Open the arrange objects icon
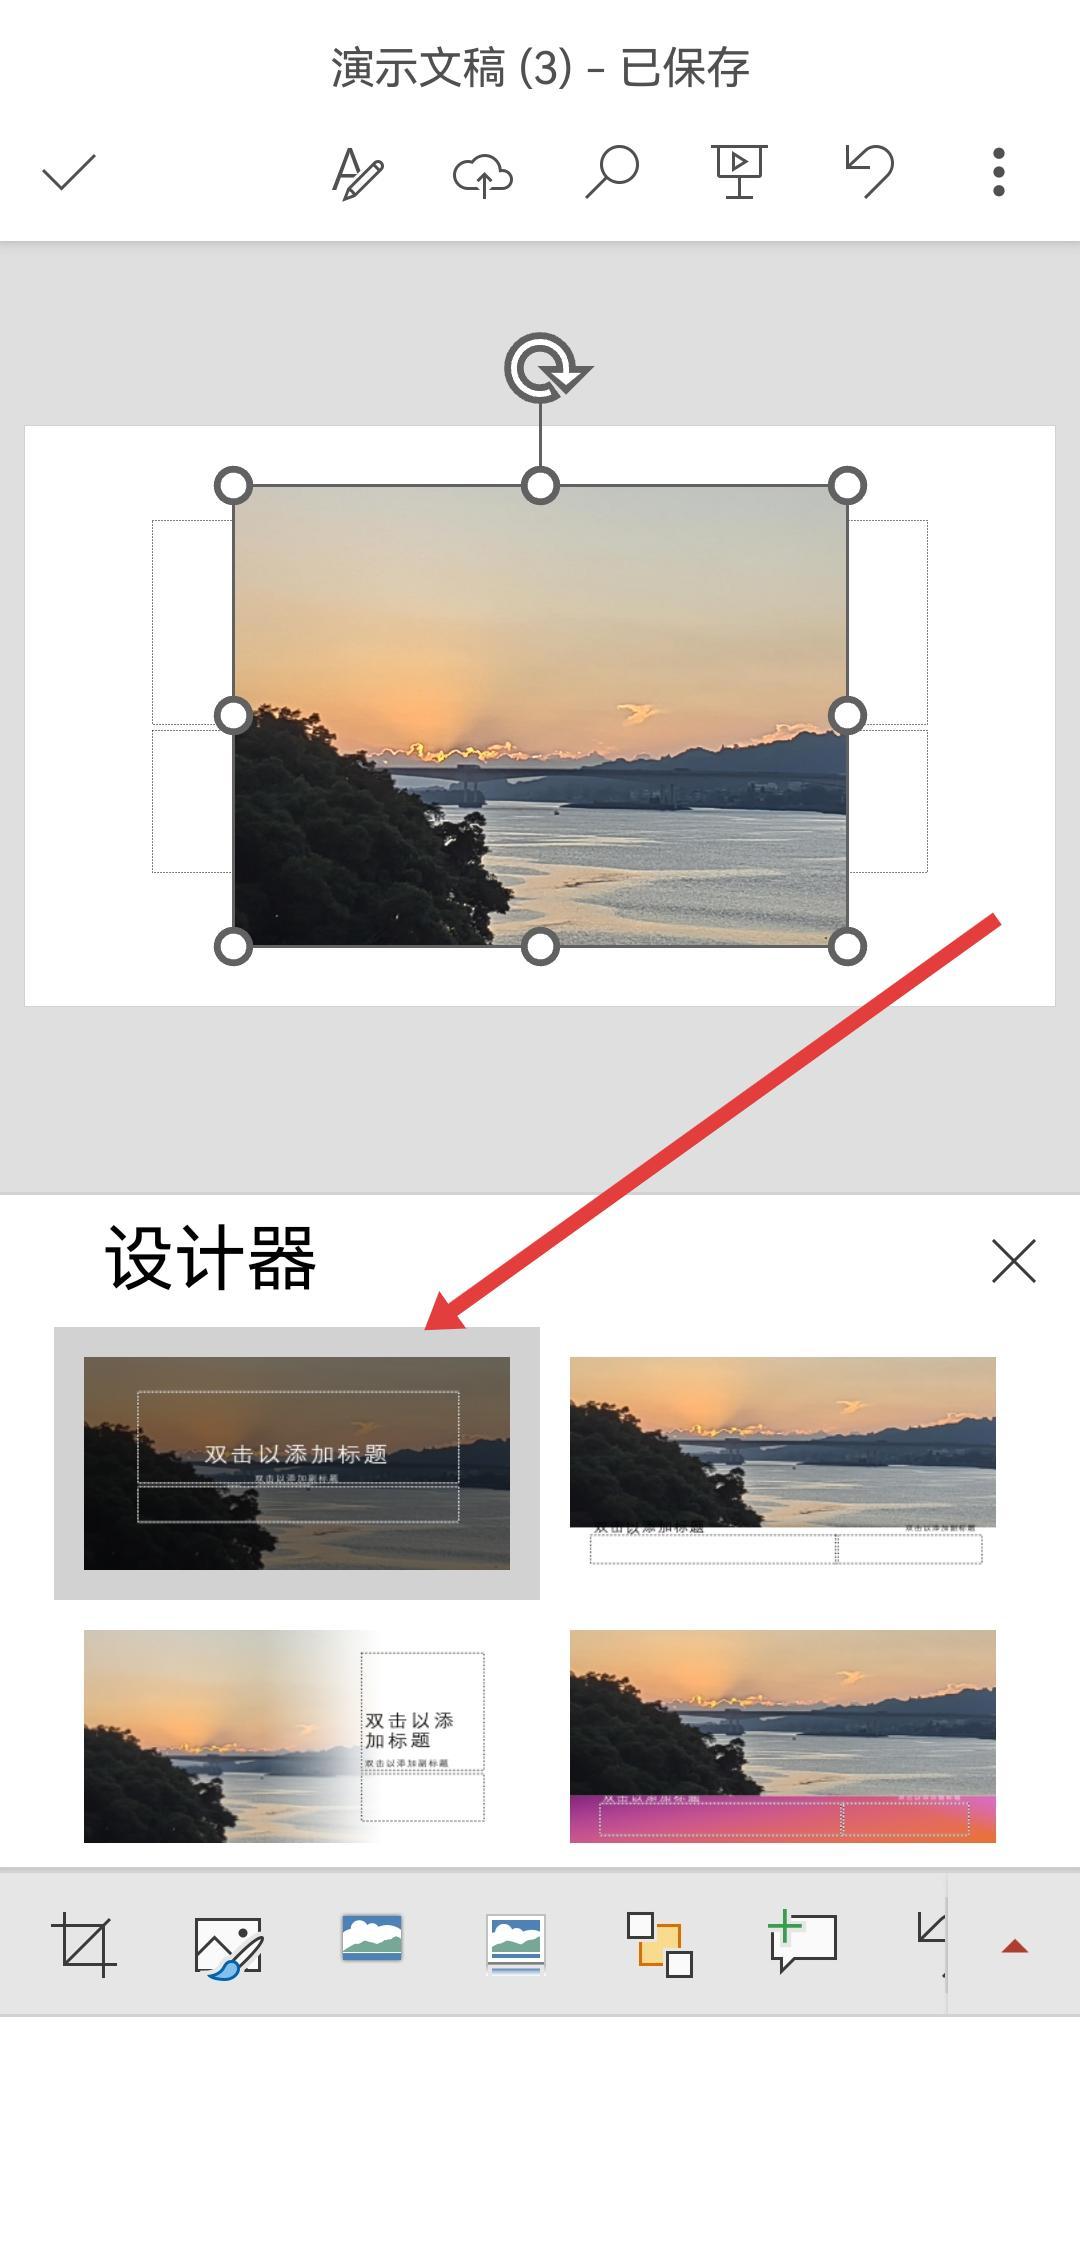The height and width of the screenshot is (2260, 1080). [660, 1945]
